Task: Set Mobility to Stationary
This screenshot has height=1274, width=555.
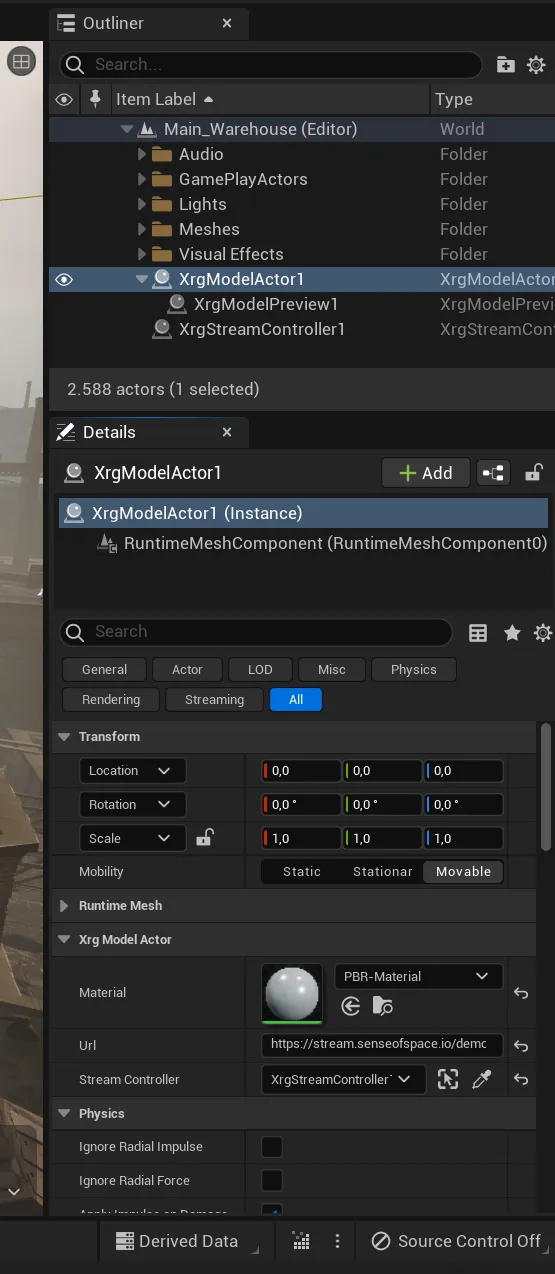Action: 382,872
